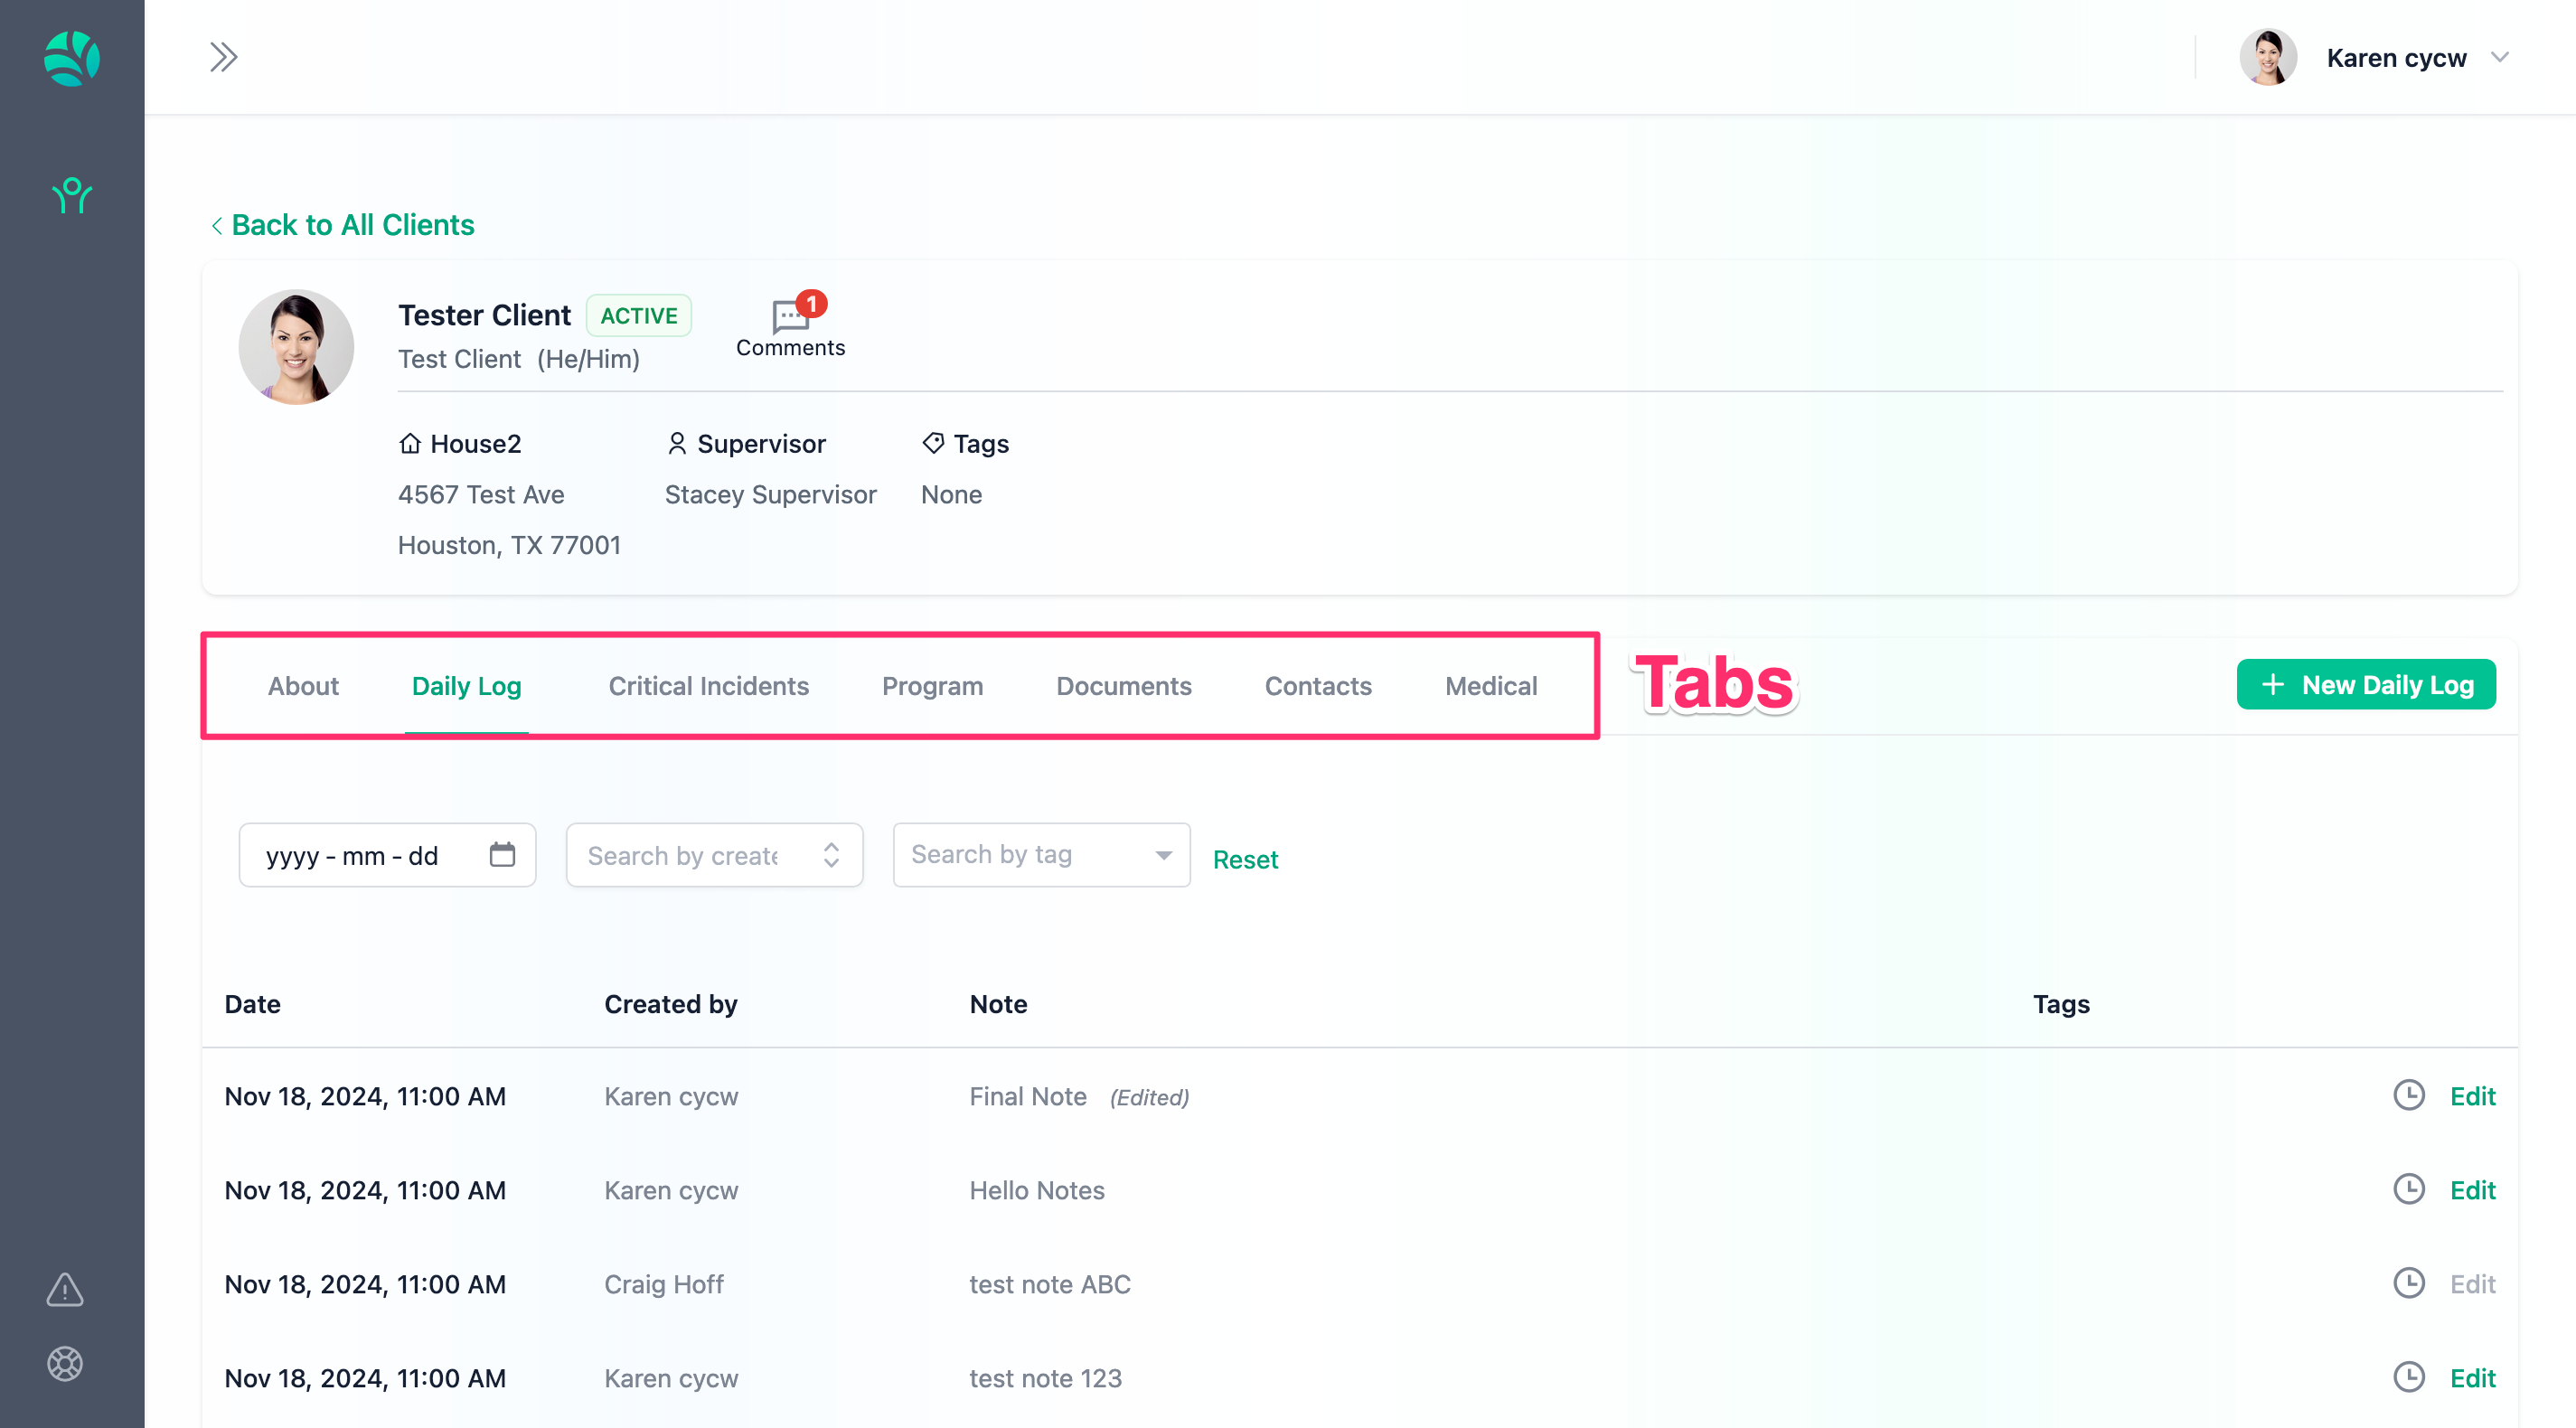Image resolution: width=2576 pixels, height=1428 pixels.
Task: View history clock icon for Final Note
Action: 2408,1095
